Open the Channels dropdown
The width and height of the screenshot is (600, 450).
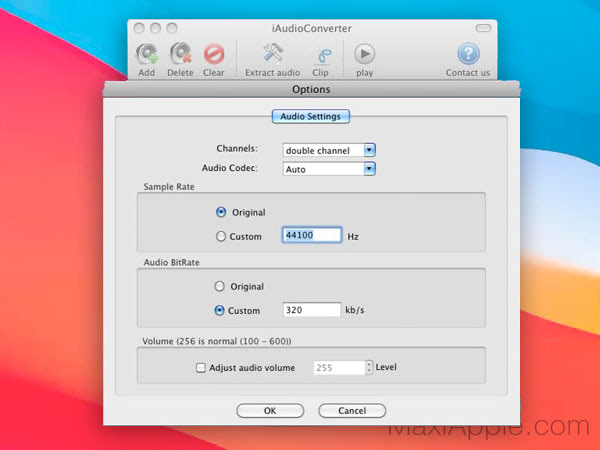(329, 150)
